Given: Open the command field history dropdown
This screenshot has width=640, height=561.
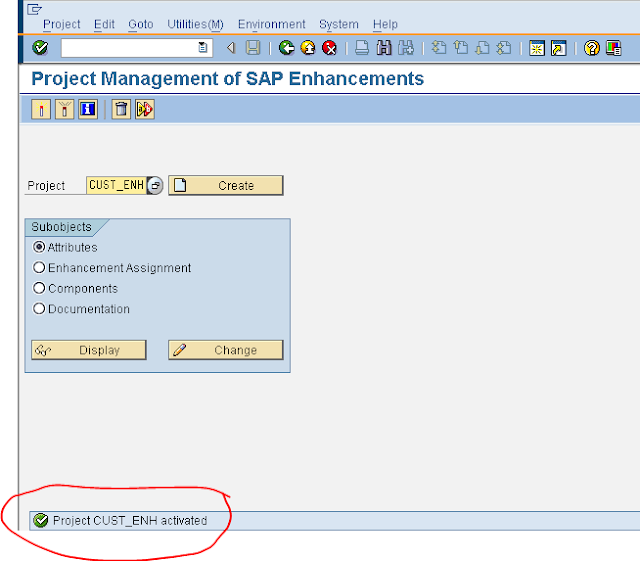Looking at the screenshot, I should [x=202, y=48].
